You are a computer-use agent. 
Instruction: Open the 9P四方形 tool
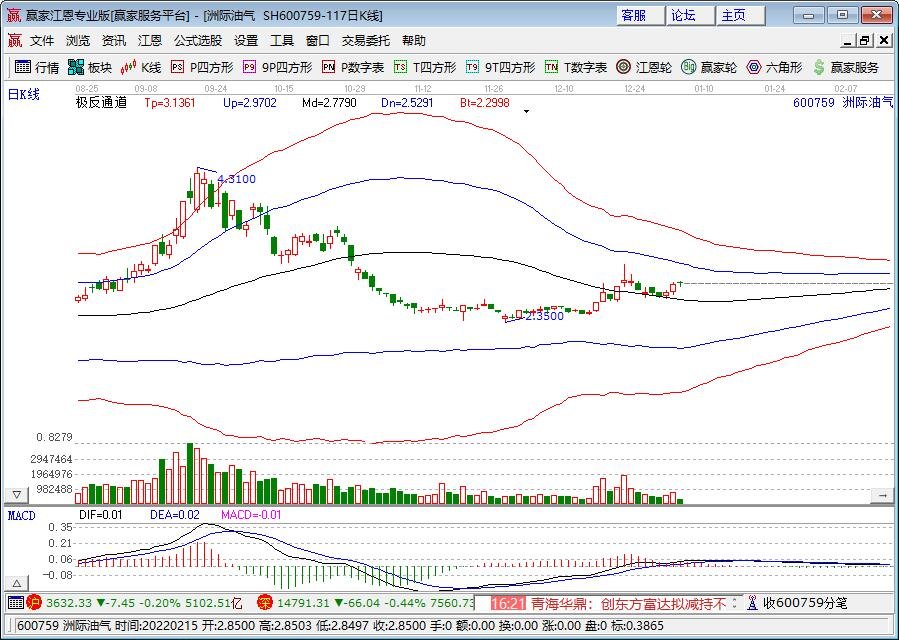point(277,67)
